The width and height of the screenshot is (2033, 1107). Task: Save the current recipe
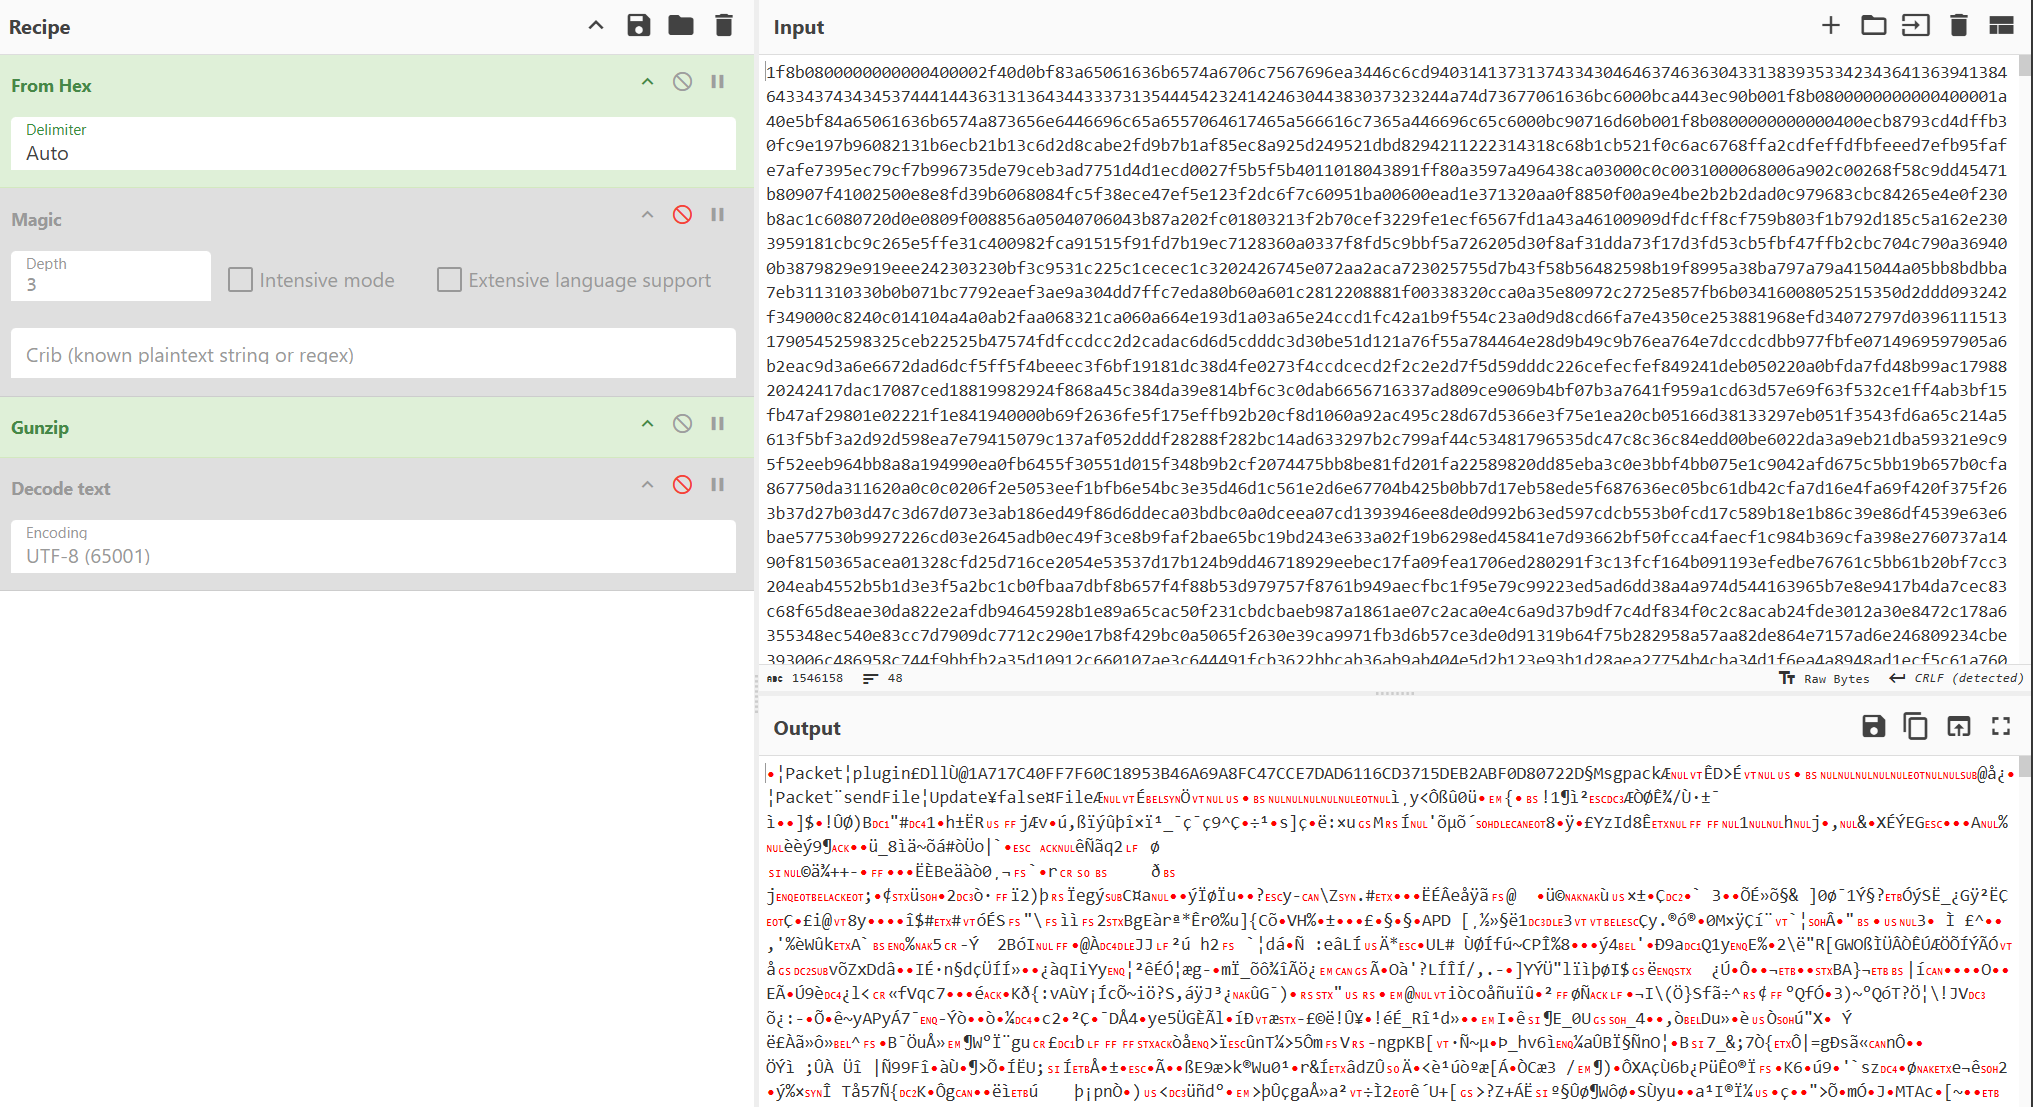point(638,26)
